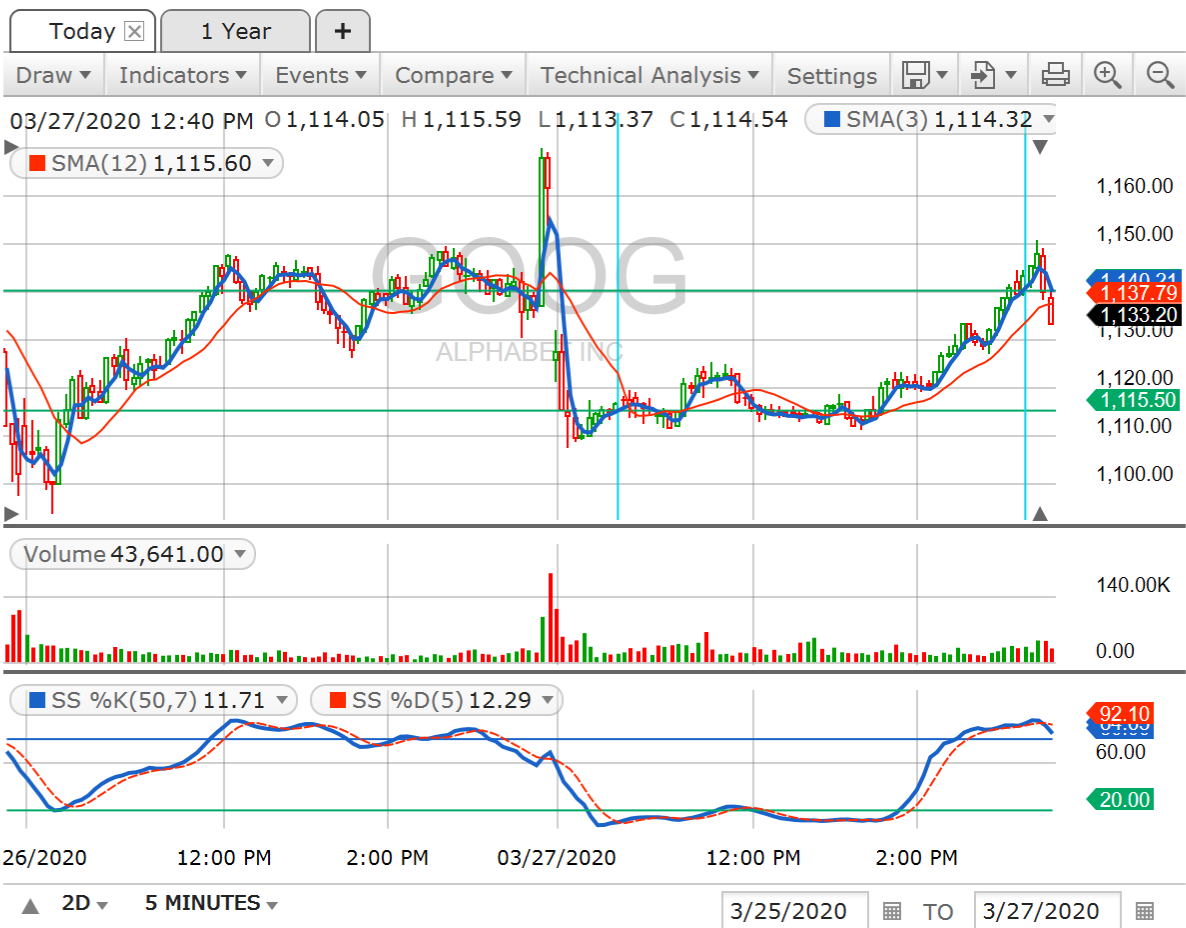Toggle the bottom-left up arrow beside 2D
1186x928 pixels.
click(30, 905)
